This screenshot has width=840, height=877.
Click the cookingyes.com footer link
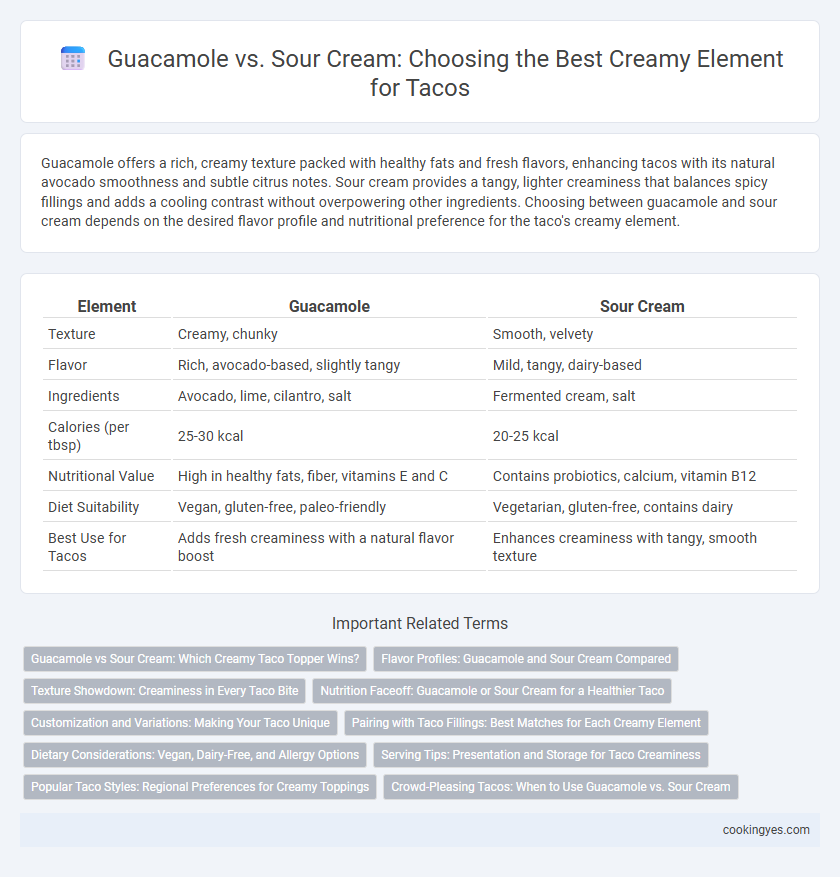pyautogui.click(x=766, y=830)
